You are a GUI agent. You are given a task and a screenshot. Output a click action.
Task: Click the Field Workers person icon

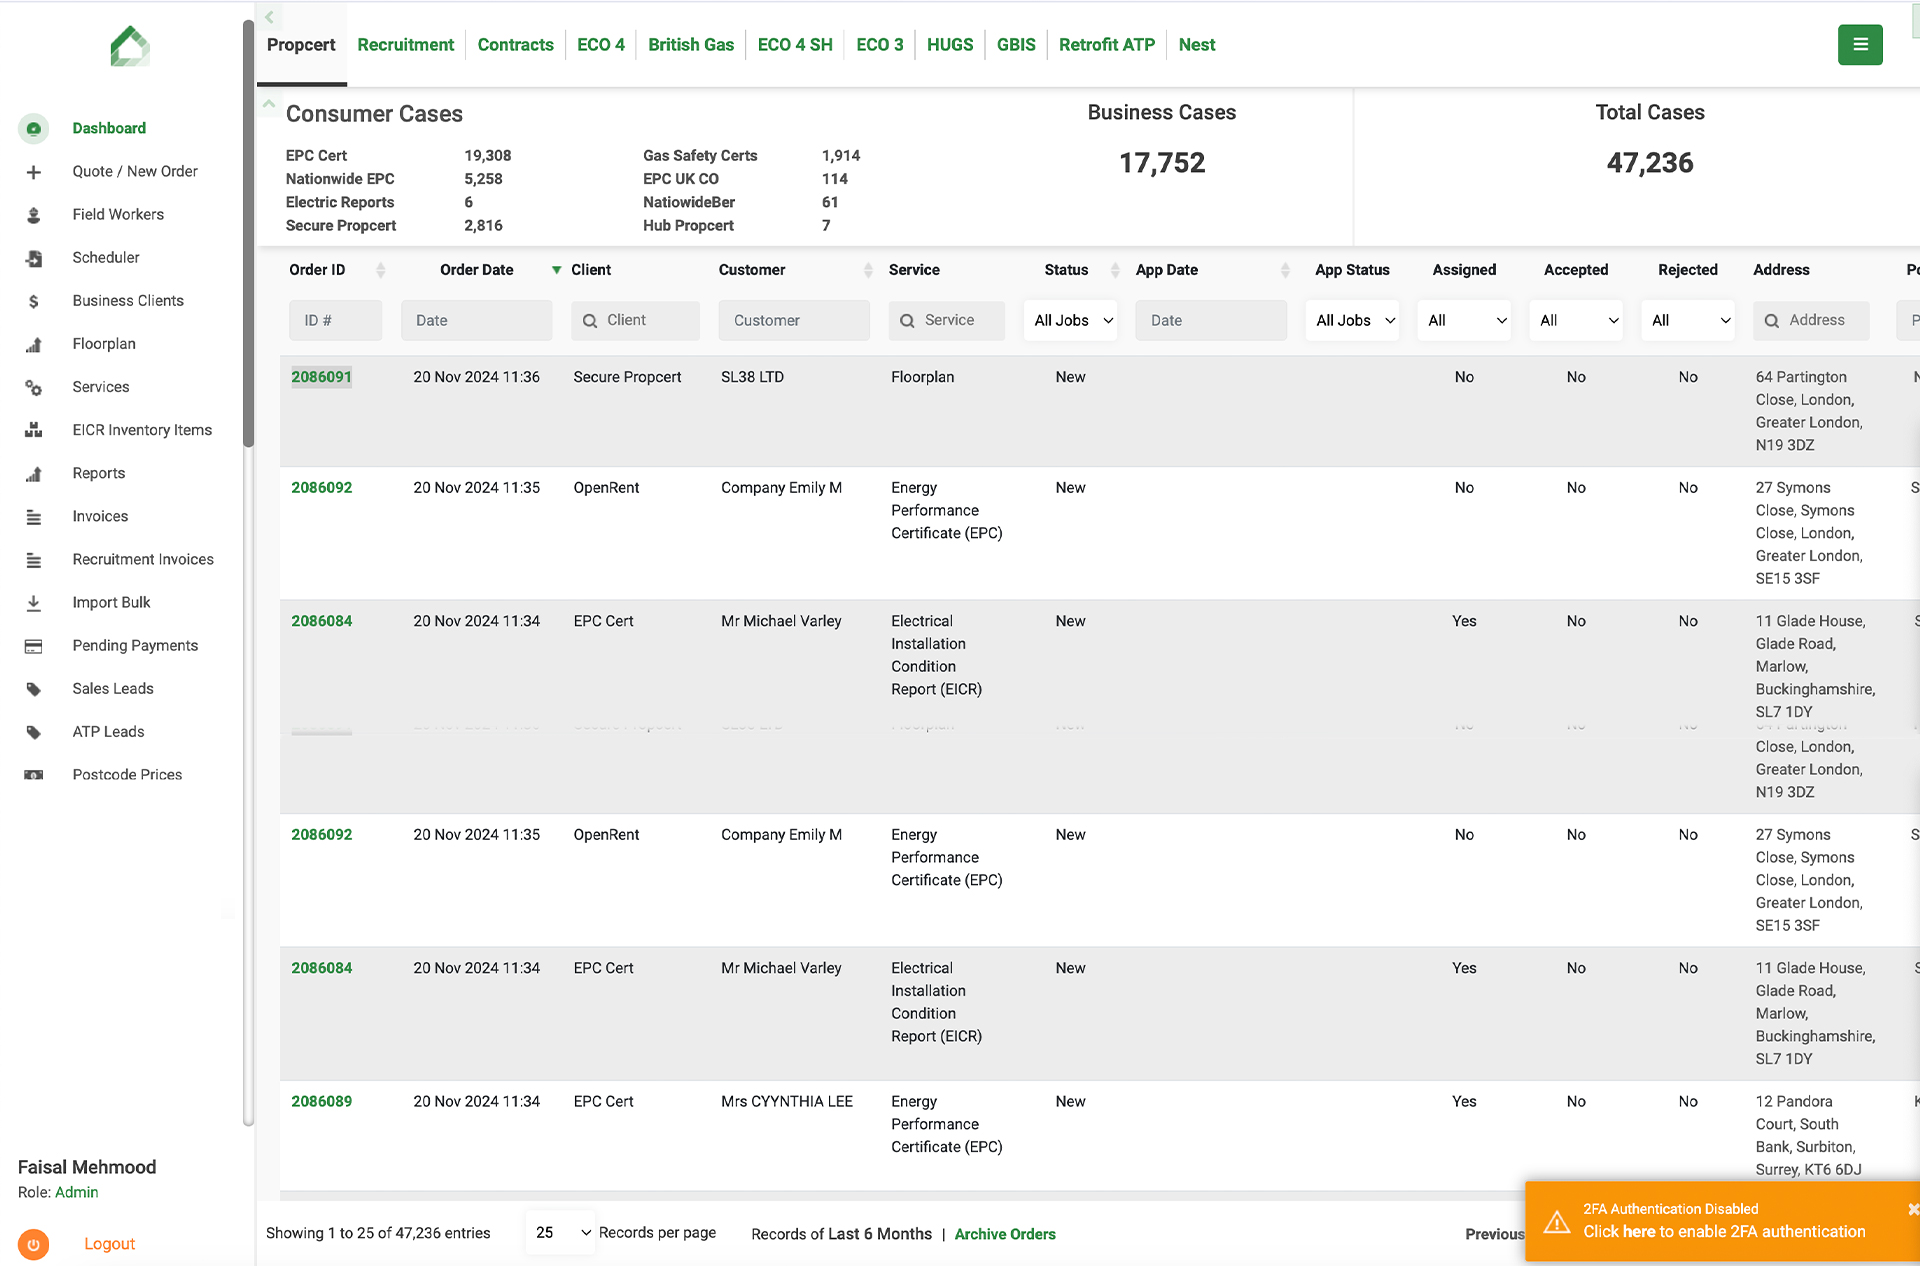tap(33, 215)
